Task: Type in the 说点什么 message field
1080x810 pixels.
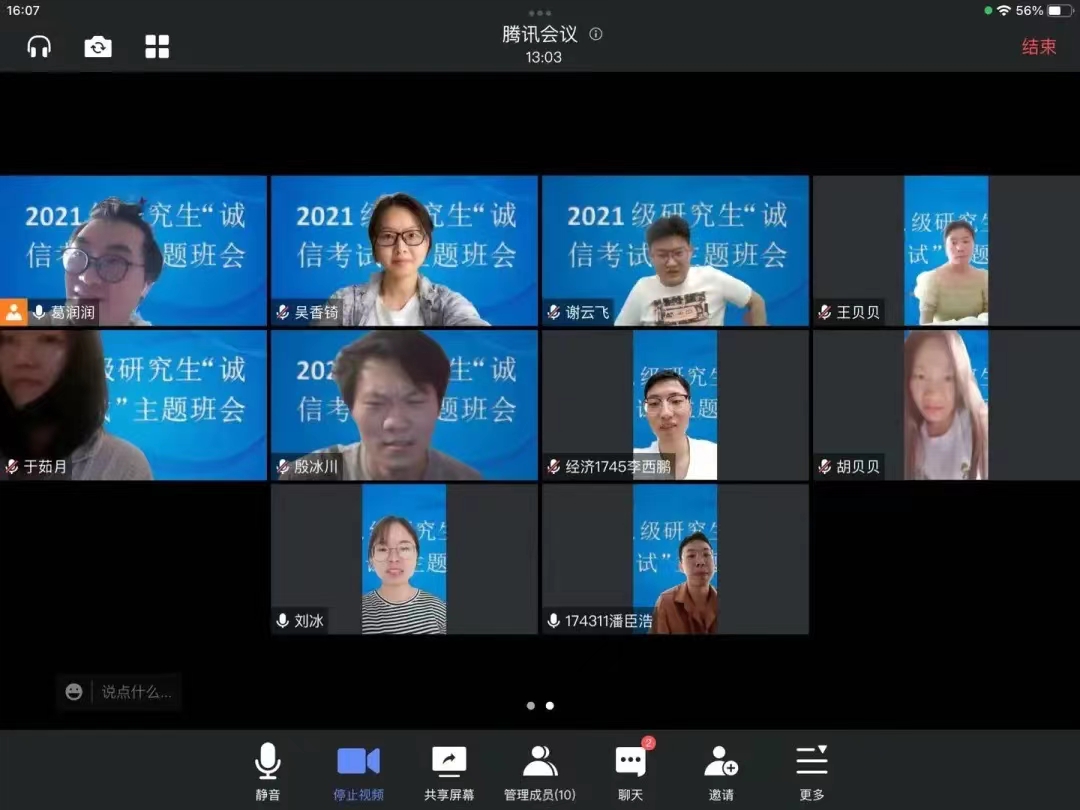Action: (x=136, y=691)
